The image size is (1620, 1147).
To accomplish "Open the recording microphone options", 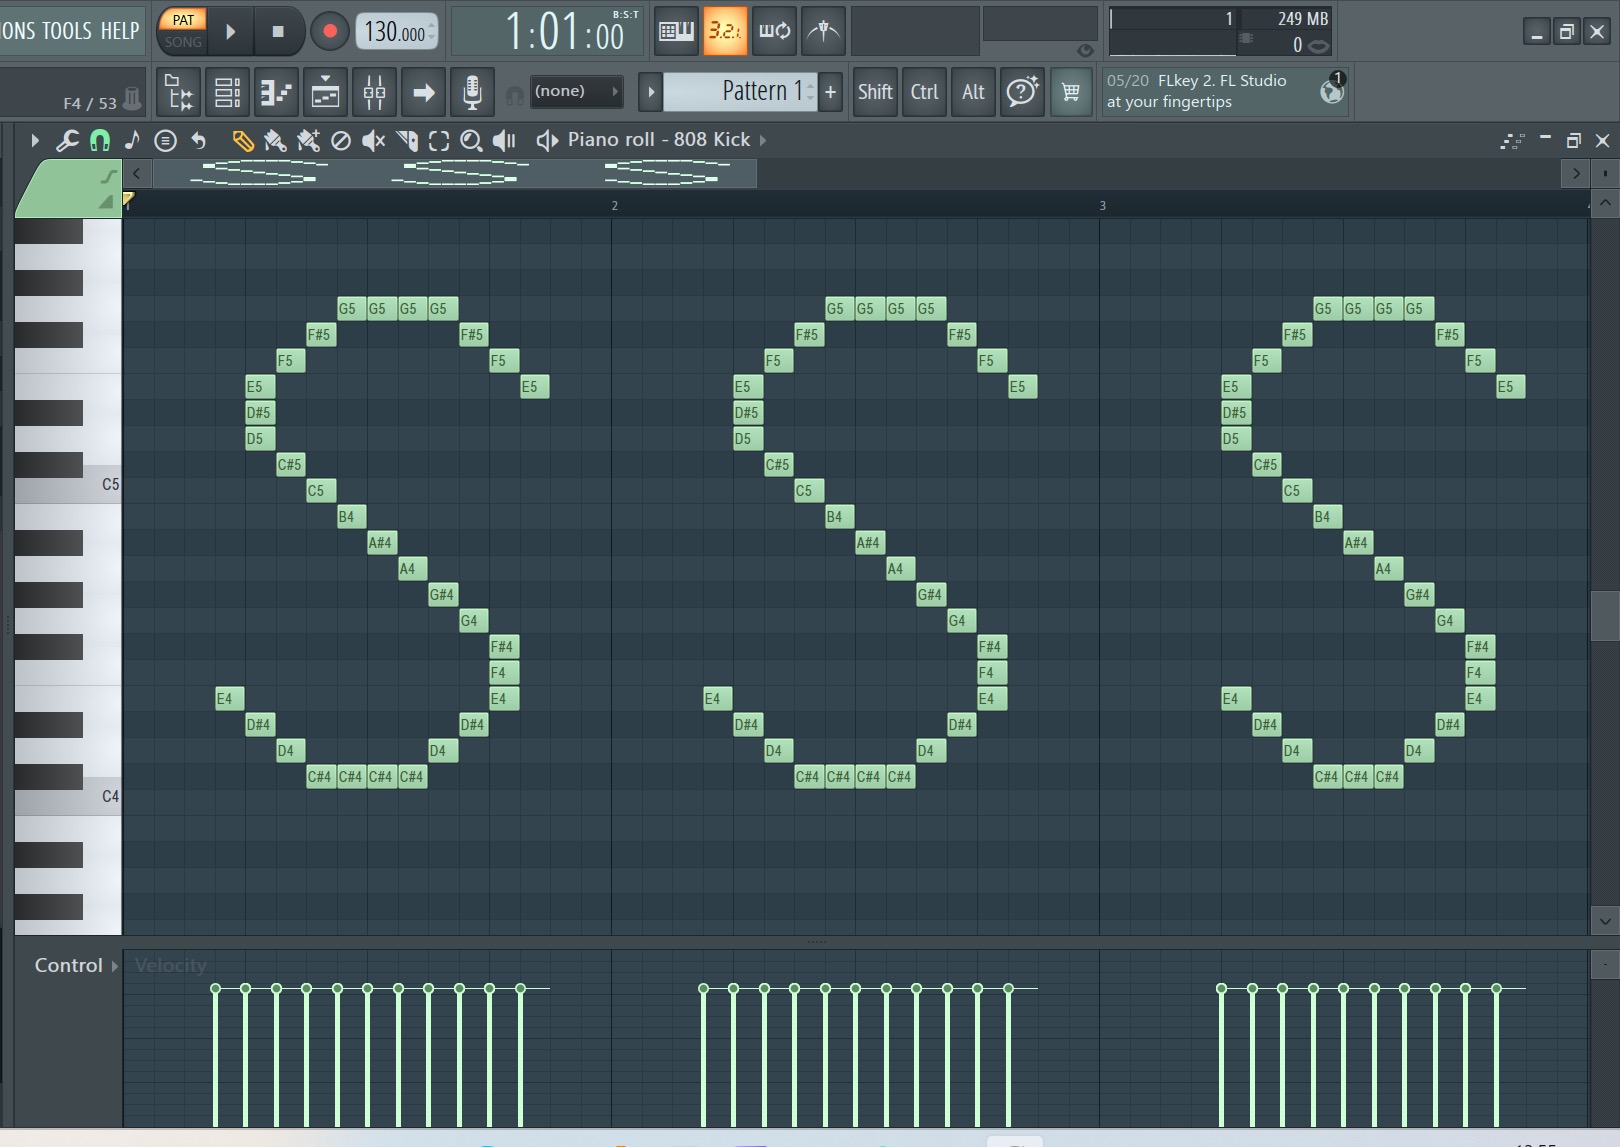I will (x=472, y=93).
